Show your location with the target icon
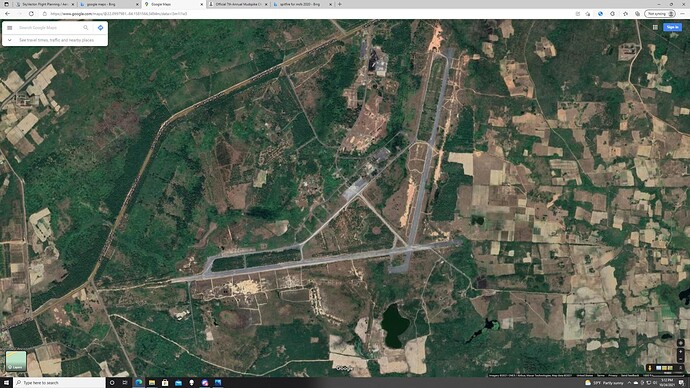The height and width of the screenshot is (388, 690). click(x=681, y=343)
